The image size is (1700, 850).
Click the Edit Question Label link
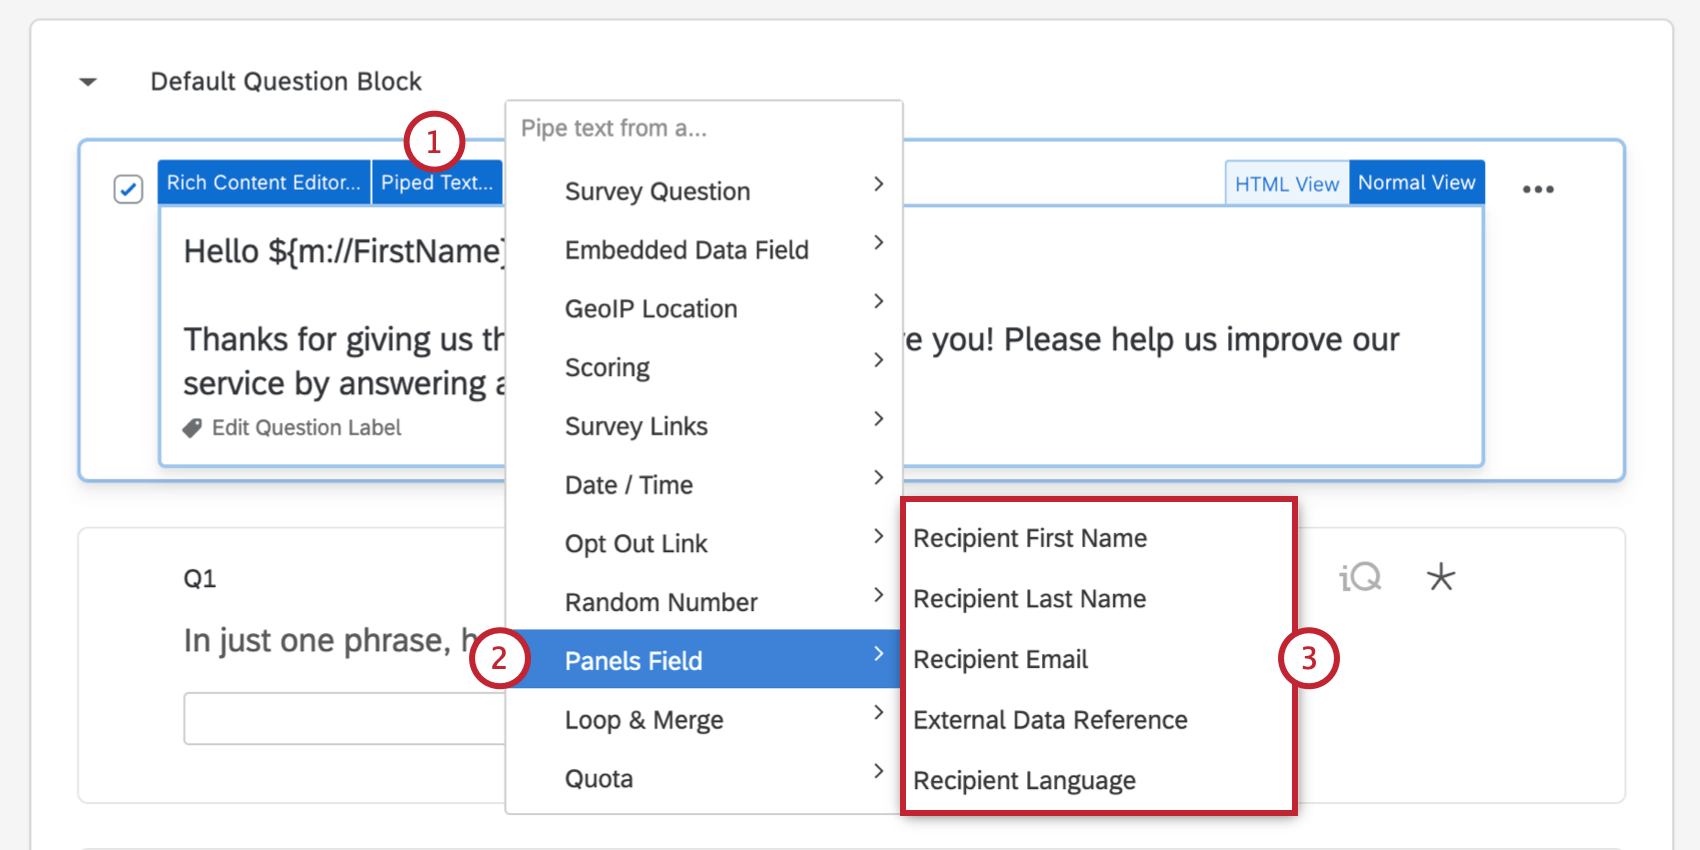tap(306, 428)
